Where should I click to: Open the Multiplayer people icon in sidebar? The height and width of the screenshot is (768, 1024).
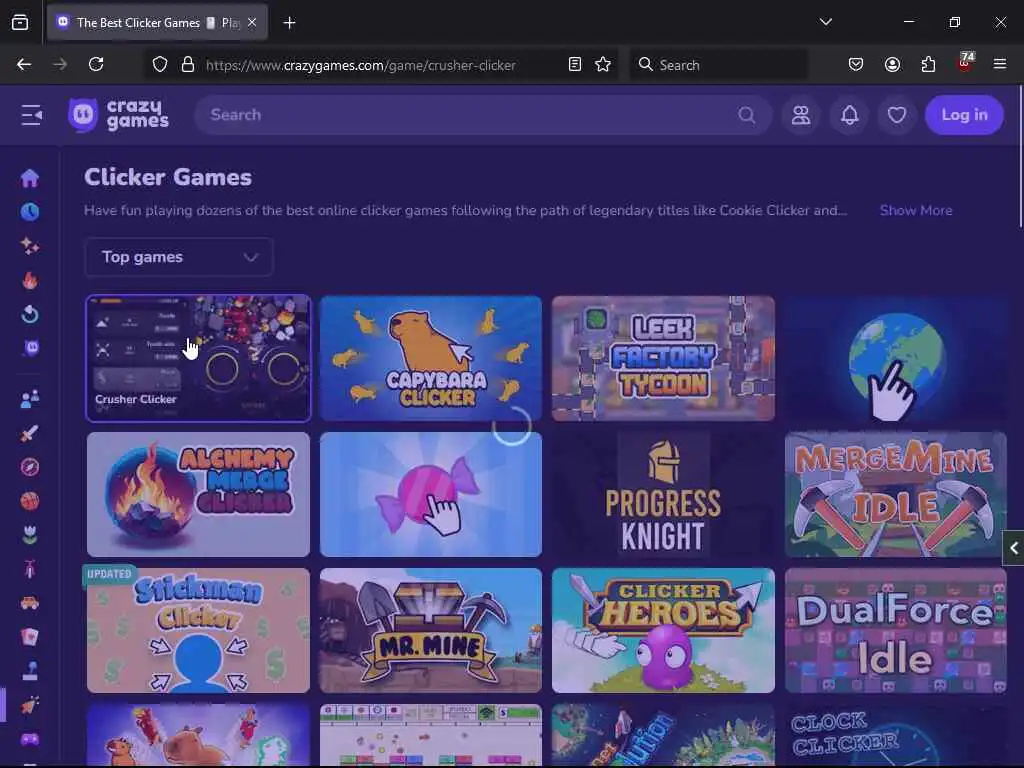[29, 398]
